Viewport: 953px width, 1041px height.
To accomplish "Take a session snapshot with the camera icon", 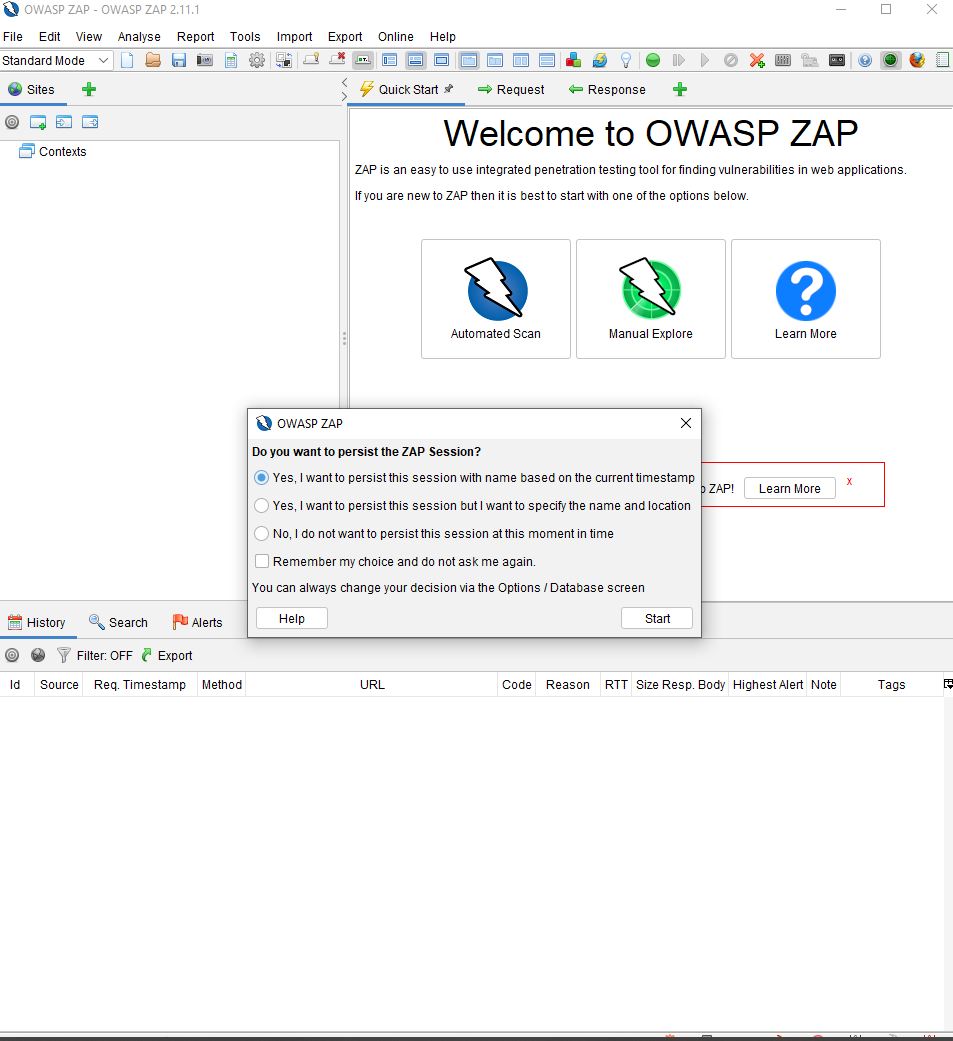I will coord(203,60).
